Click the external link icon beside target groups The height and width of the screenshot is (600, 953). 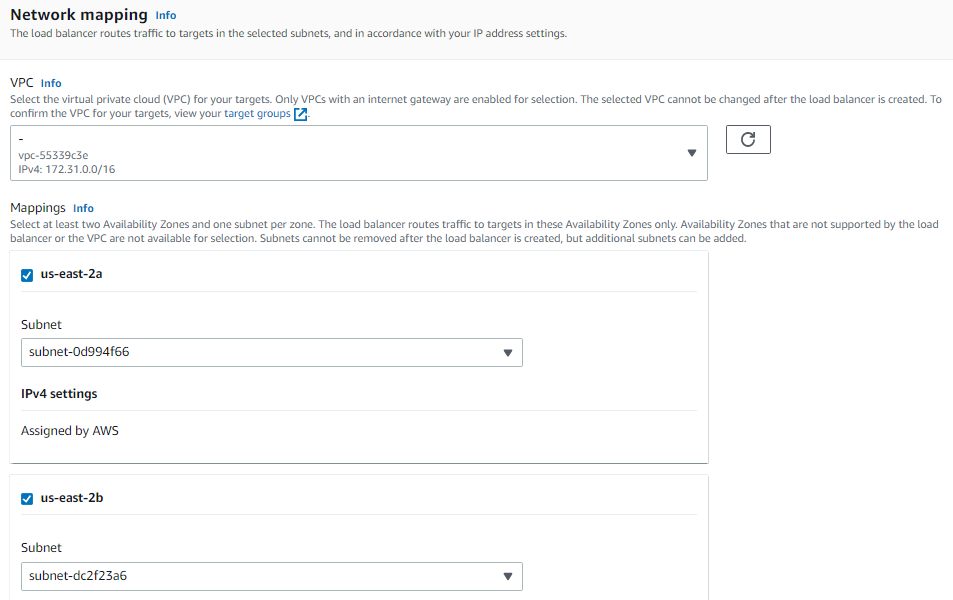coord(300,114)
